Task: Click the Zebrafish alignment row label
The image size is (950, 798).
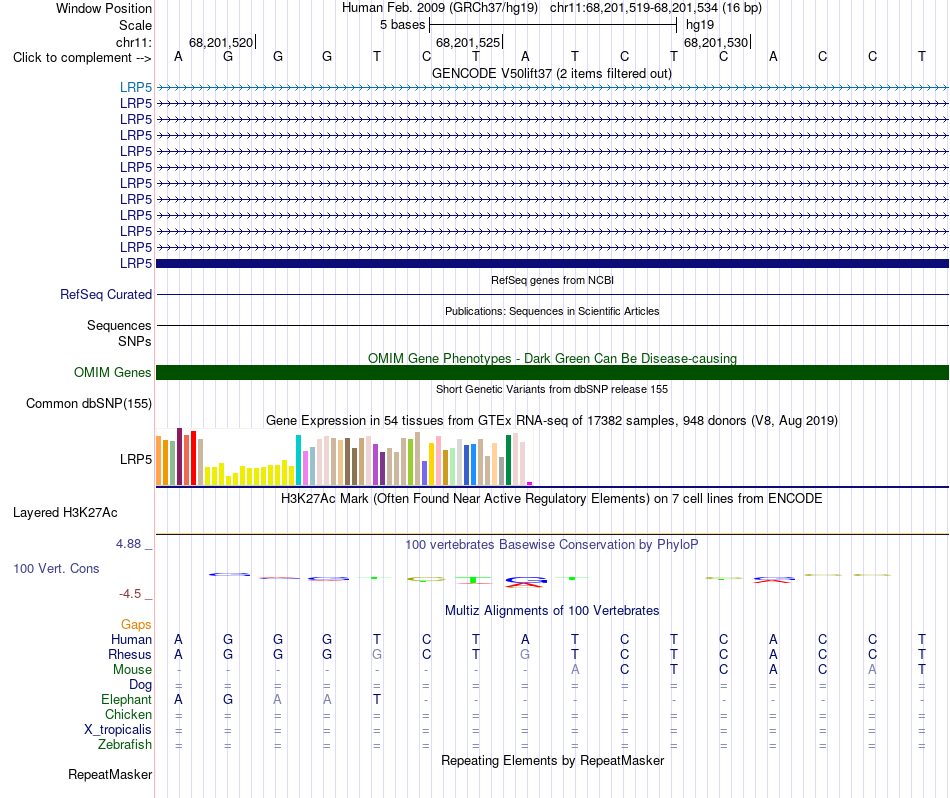Action: [x=125, y=744]
